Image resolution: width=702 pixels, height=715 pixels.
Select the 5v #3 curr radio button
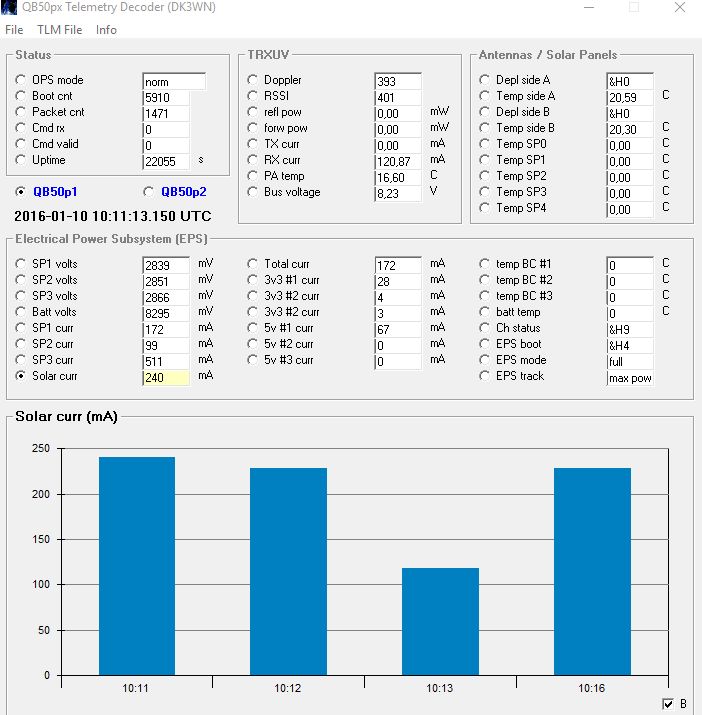[x=252, y=359]
